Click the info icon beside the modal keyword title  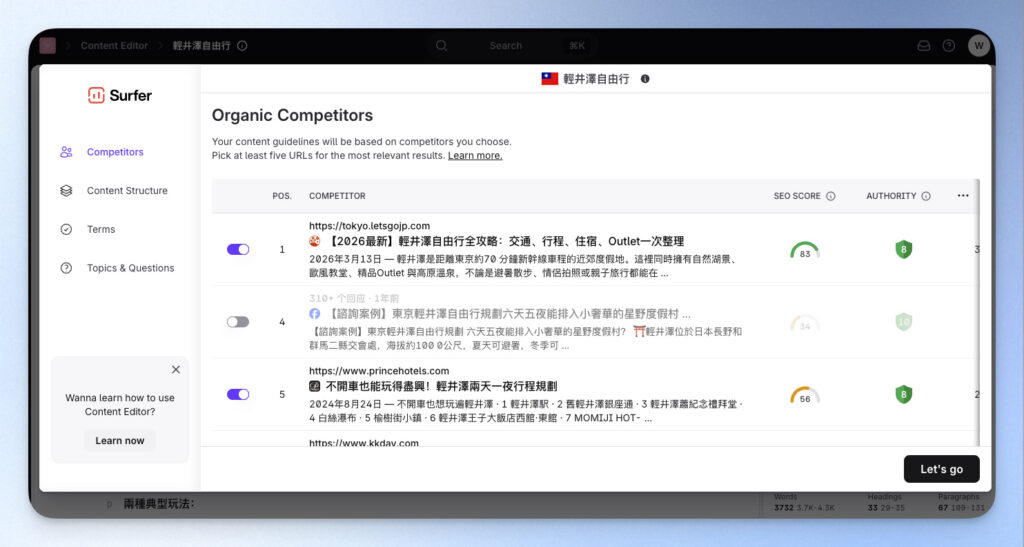click(x=645, y=79)
